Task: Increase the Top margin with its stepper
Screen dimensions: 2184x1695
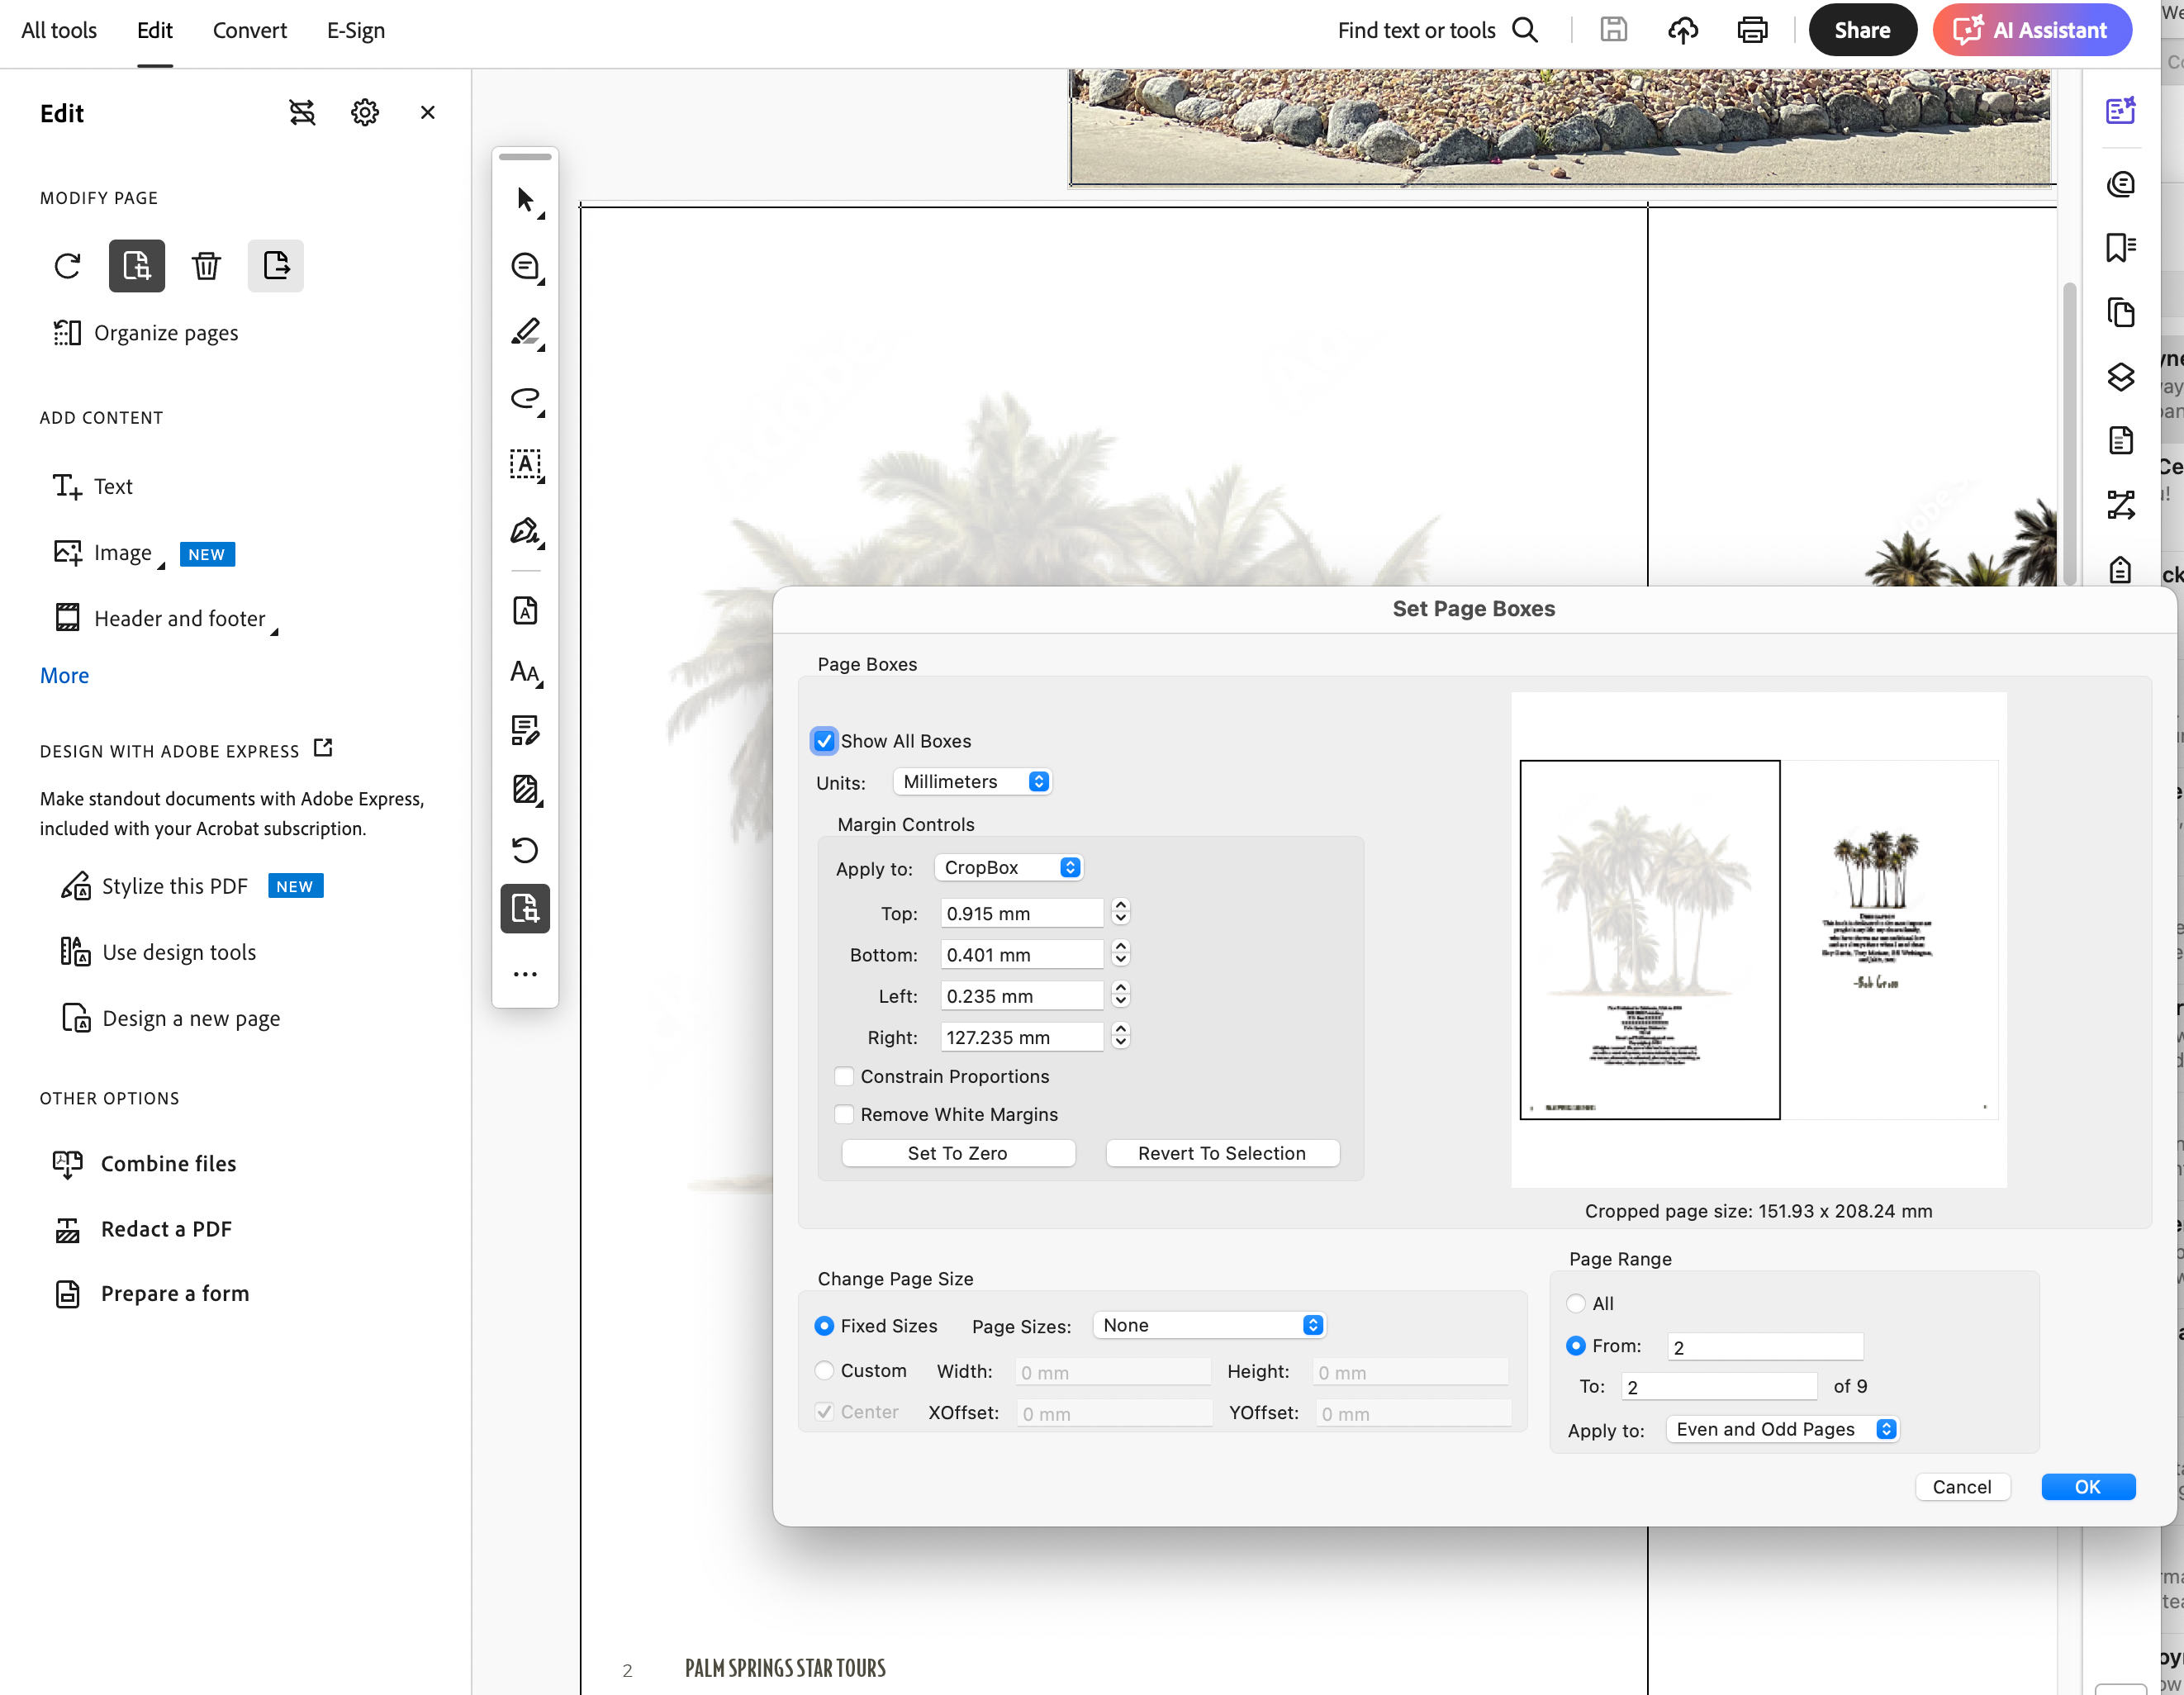Action: tap(1120, 907)
